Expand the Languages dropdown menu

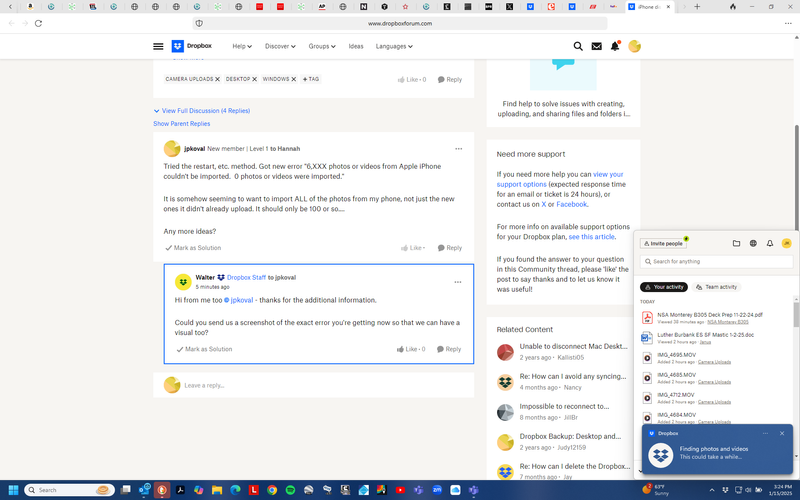point(394,46)
